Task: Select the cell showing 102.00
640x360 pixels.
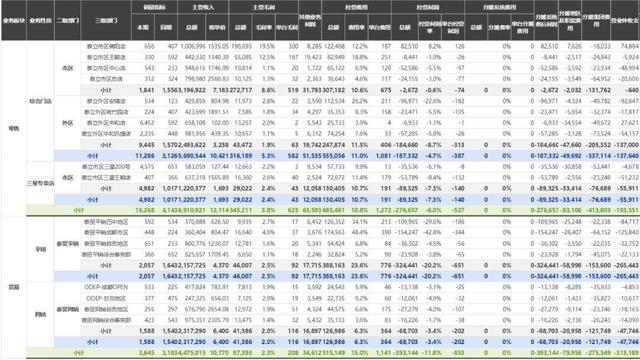Action: pyautogui.click(x=220, y=122)
